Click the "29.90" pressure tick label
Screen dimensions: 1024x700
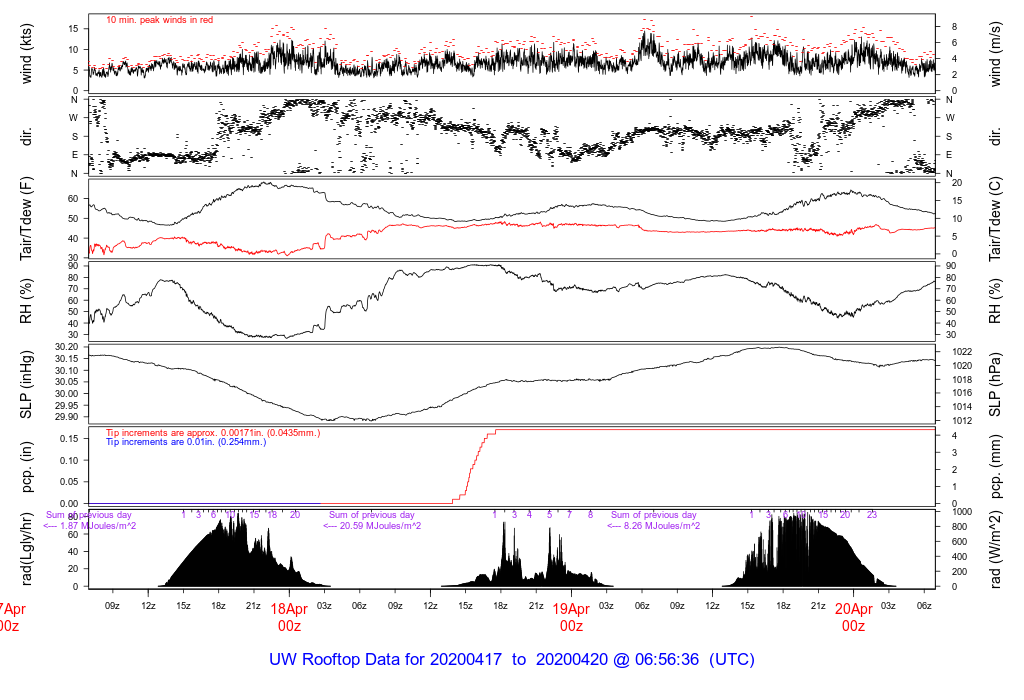tap(67, 417)
